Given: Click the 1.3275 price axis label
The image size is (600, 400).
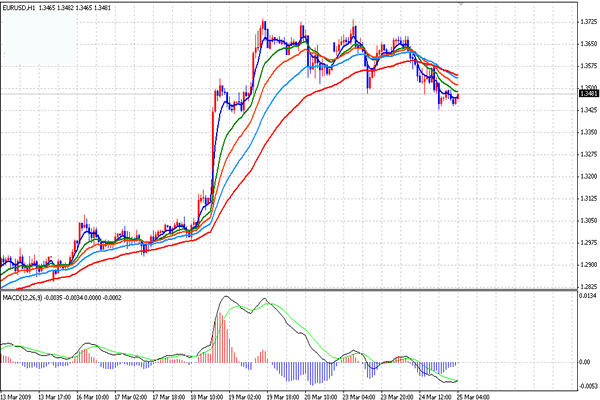Looking at the screenshot, I should 589,154.
